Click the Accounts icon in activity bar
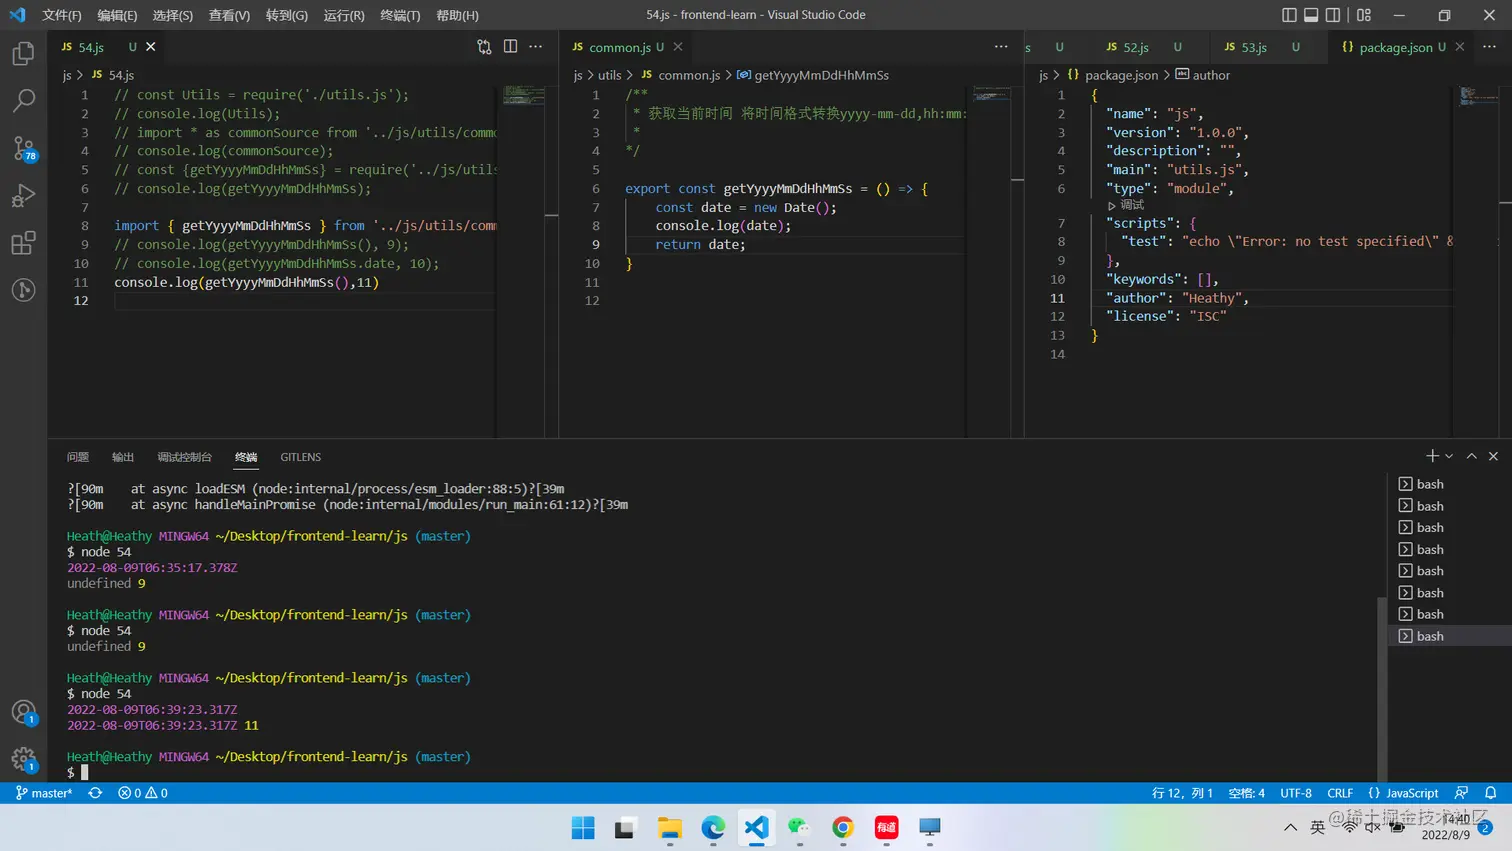This screenshot has width=1512, height=851. [x=23, y=712]
